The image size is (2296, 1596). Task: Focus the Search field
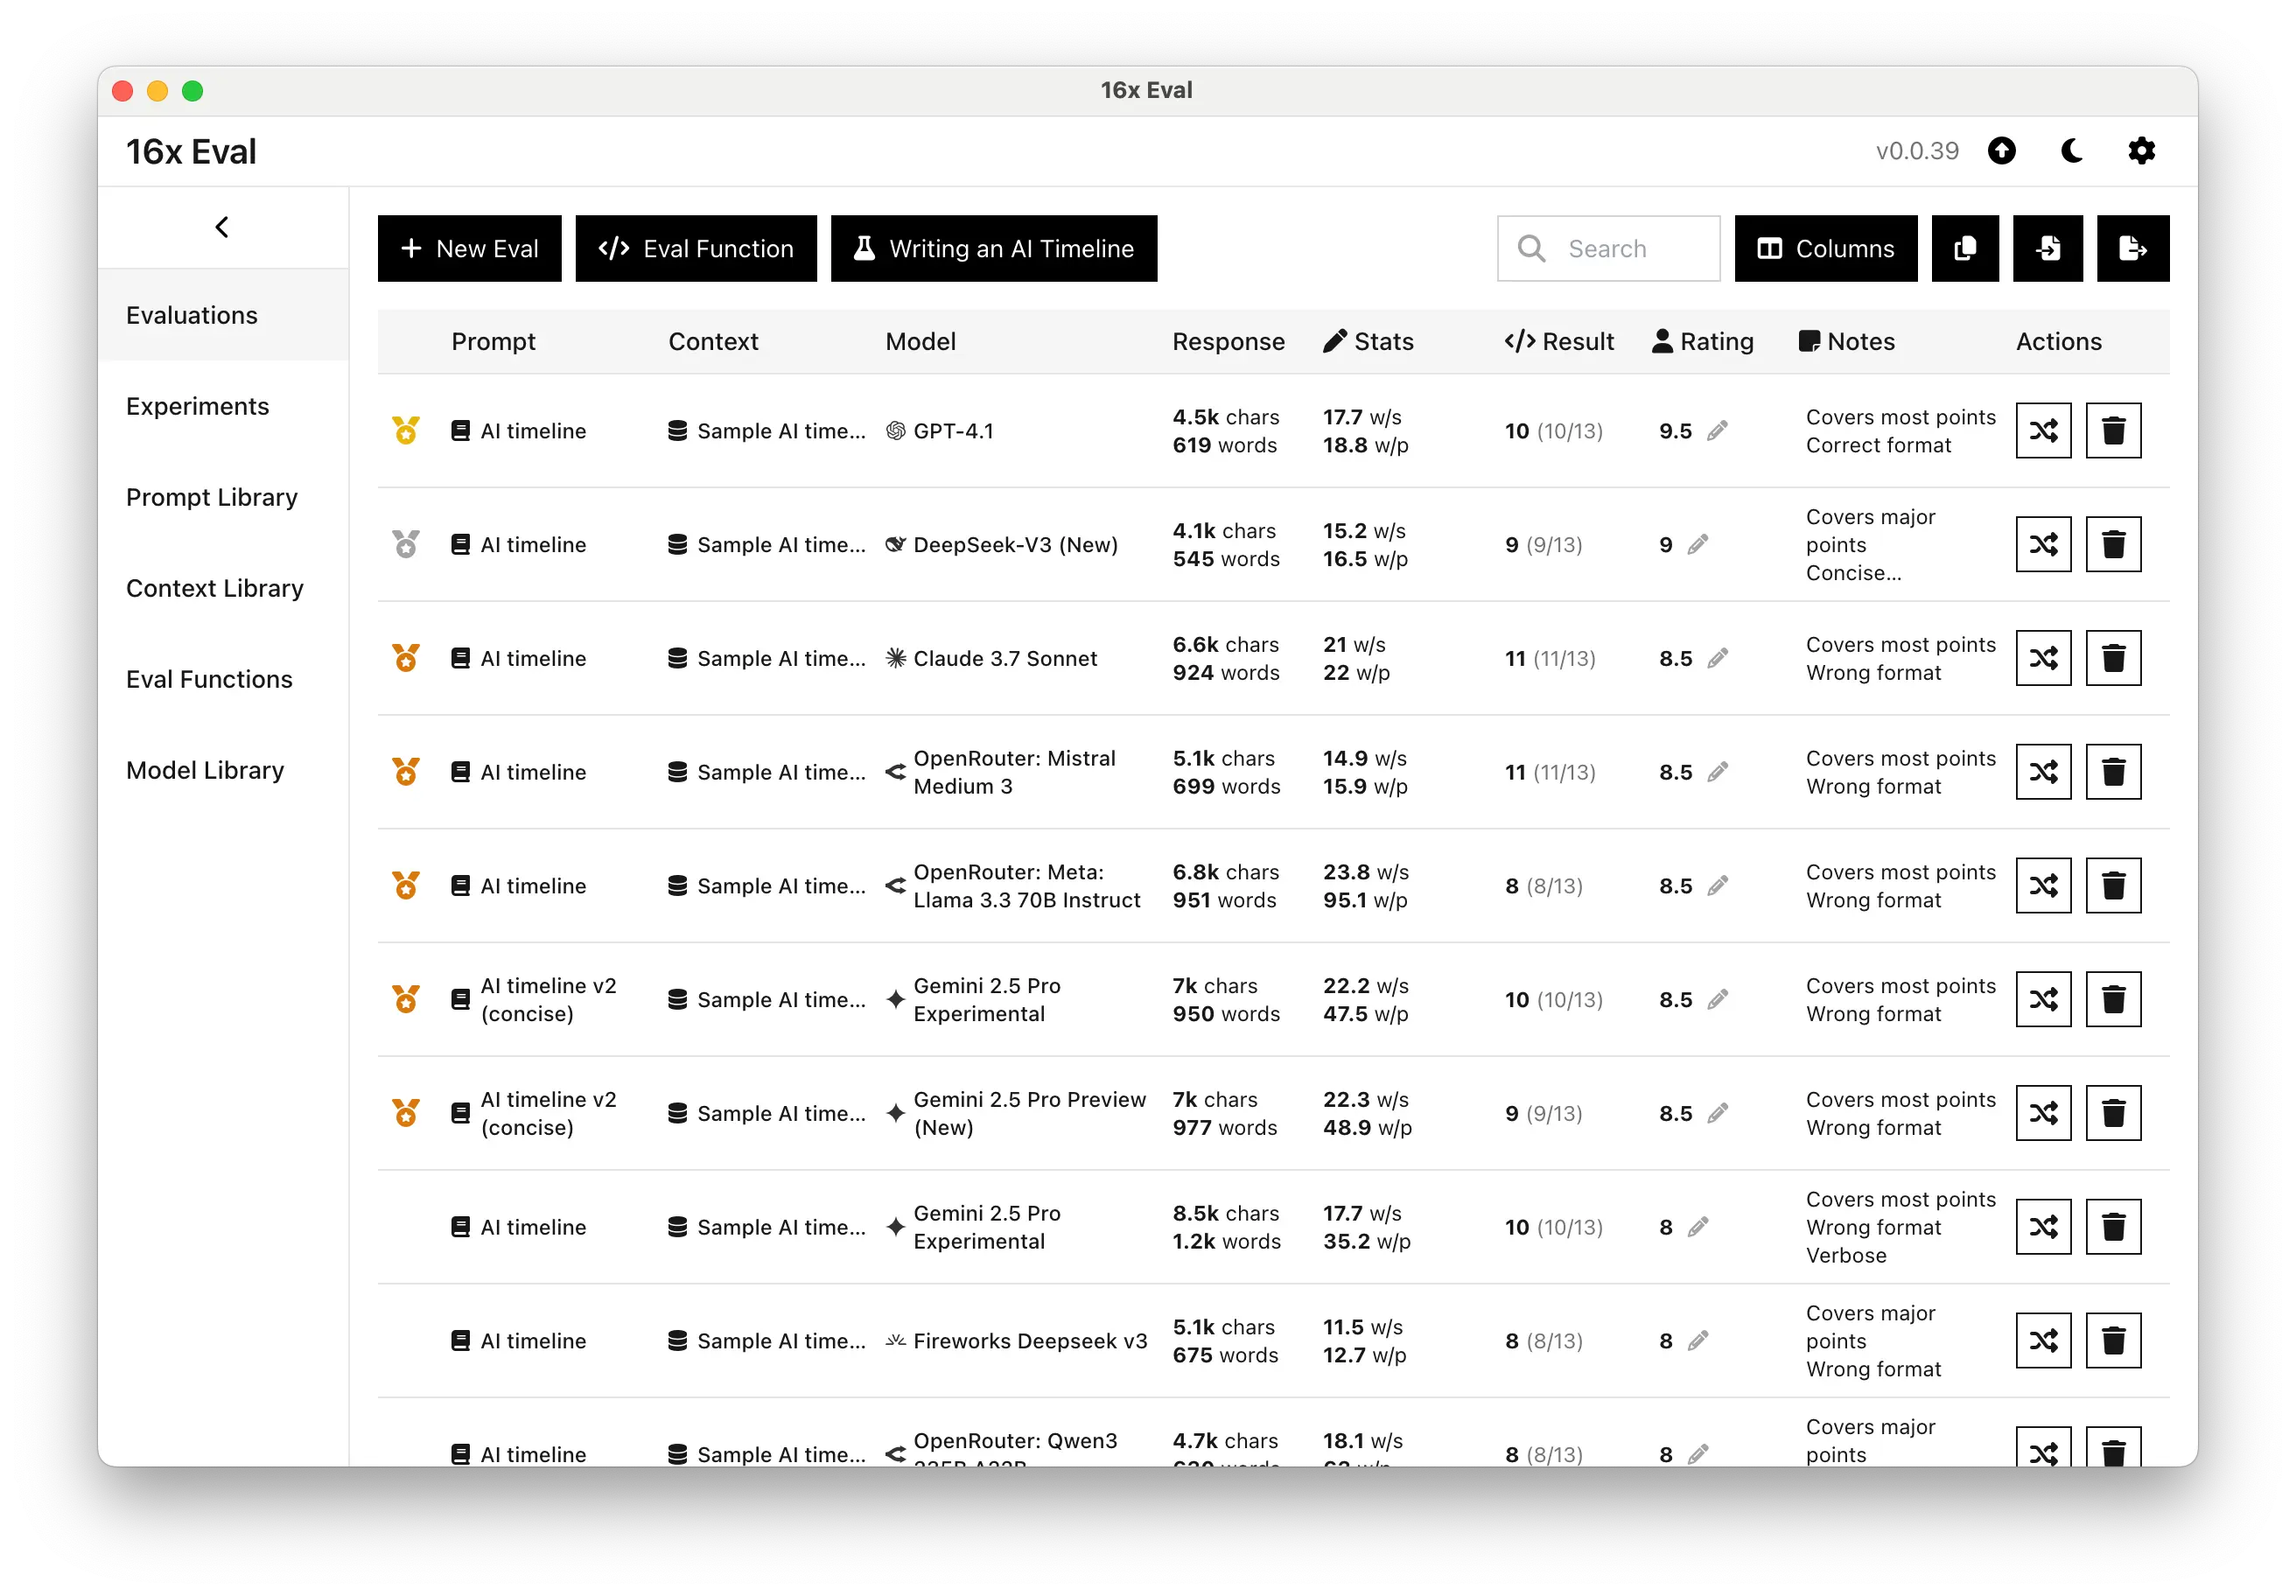tap(1608, 248)
